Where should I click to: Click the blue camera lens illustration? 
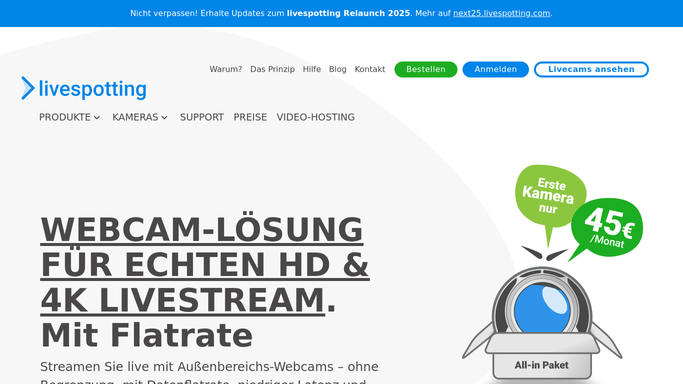point(542,308)
